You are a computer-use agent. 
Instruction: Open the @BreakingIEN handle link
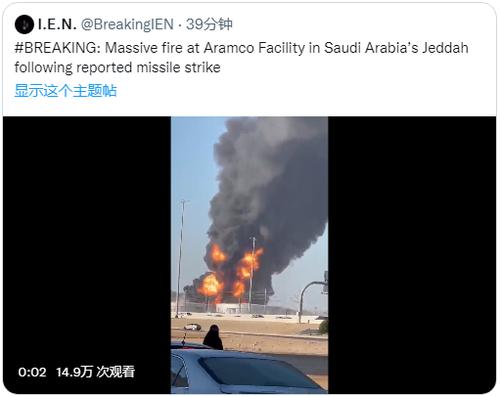point(127,24)
